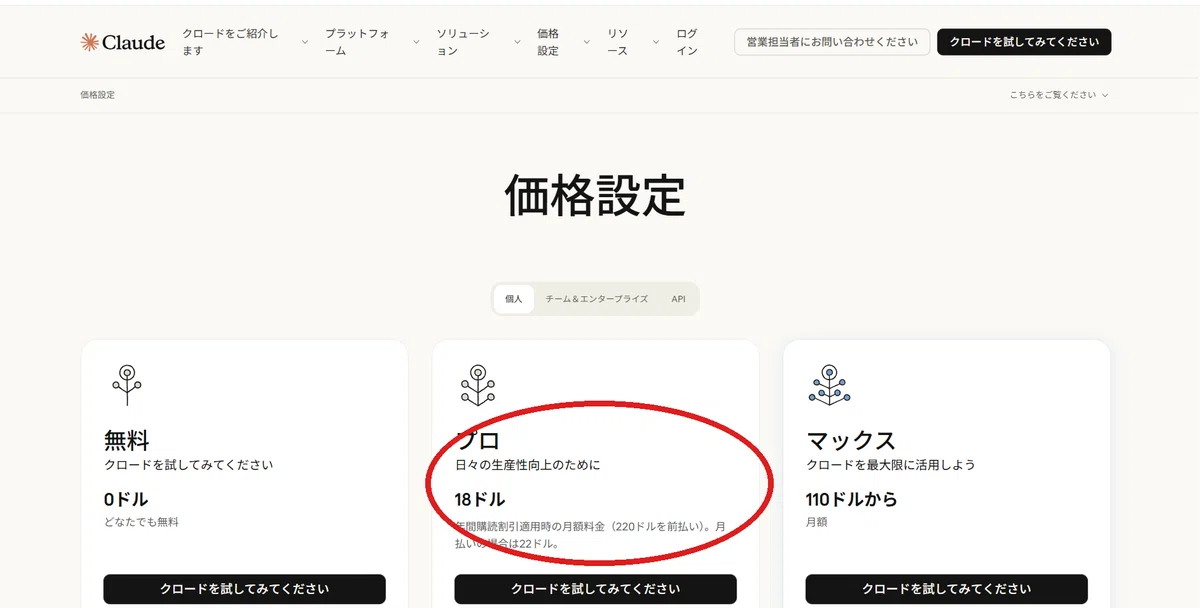
Task: Click the マックス plan title
Action: 851,440
